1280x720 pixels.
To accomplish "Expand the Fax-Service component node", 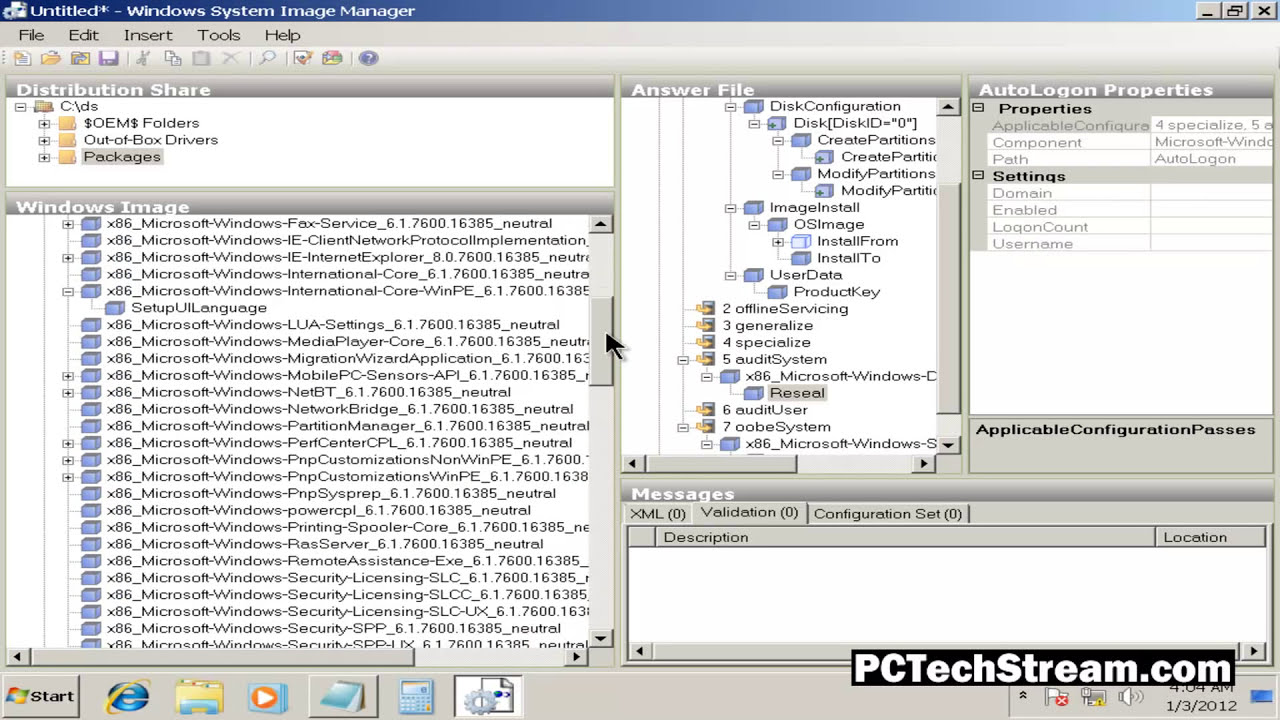I will [68, 224].
